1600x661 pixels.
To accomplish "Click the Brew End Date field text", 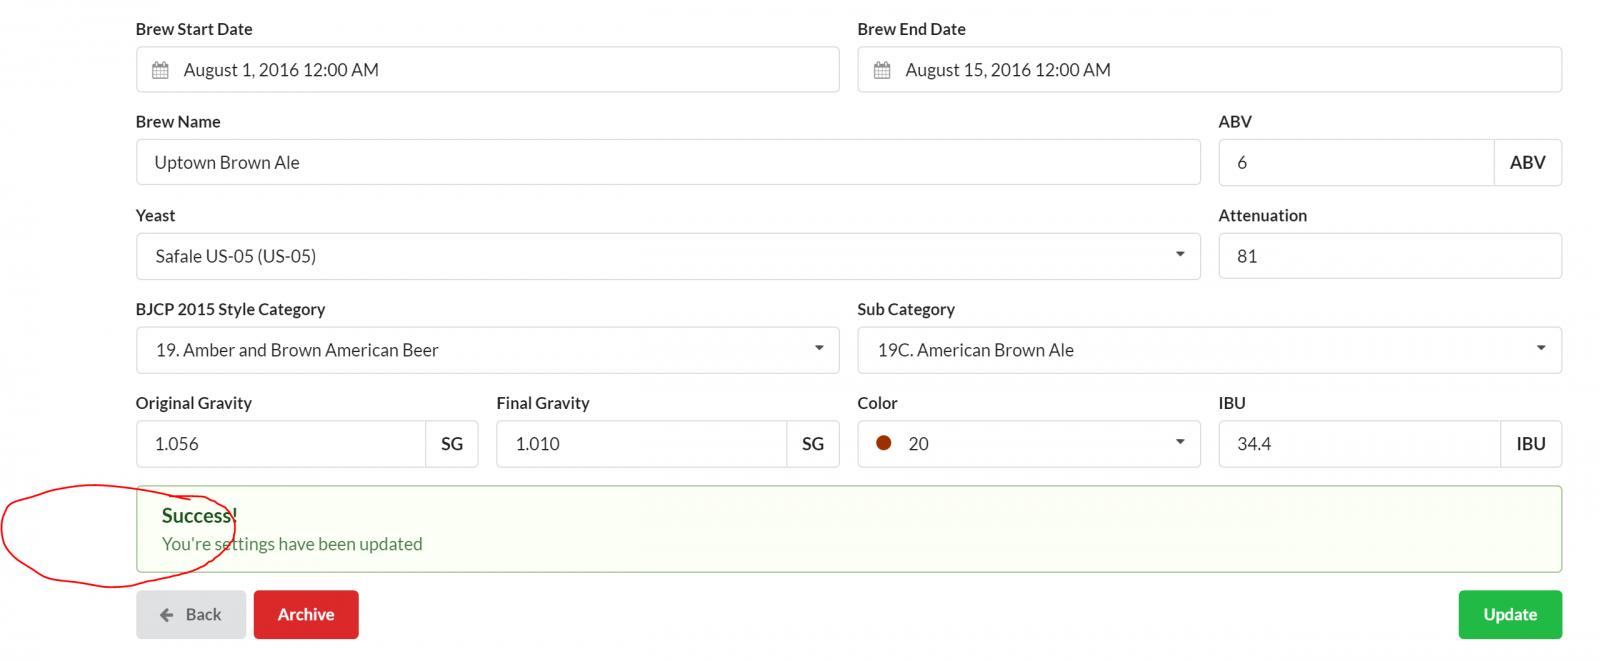I will tap(1008, 70).
